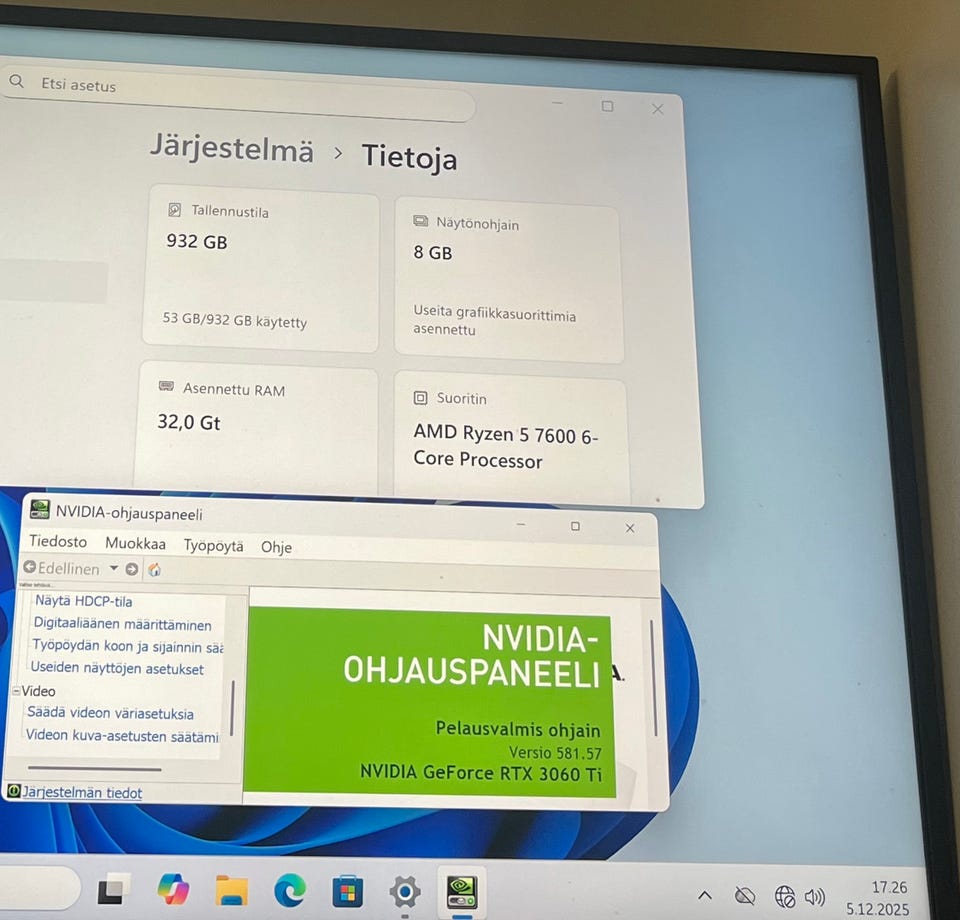Open File Explorer from the taskbar

coord(231,891)
